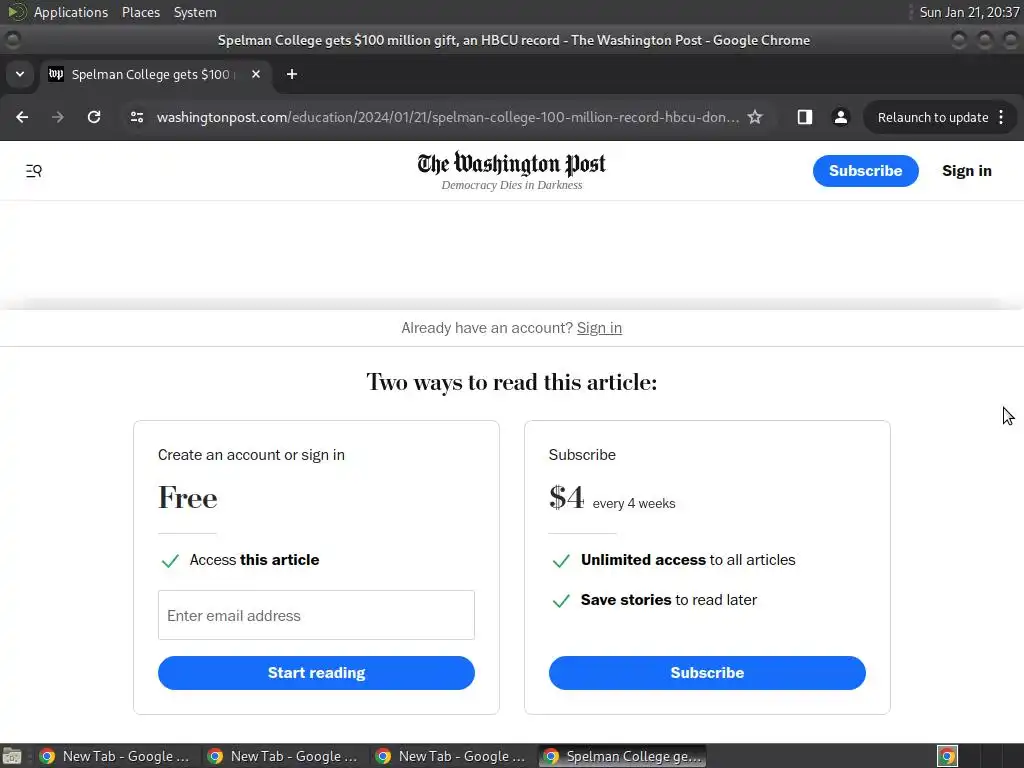The width and height of the screenshot is (1024, 768).
Task: Open the Washington Post sections search menu
Action: pyautogui.click(x=34, y=171)
